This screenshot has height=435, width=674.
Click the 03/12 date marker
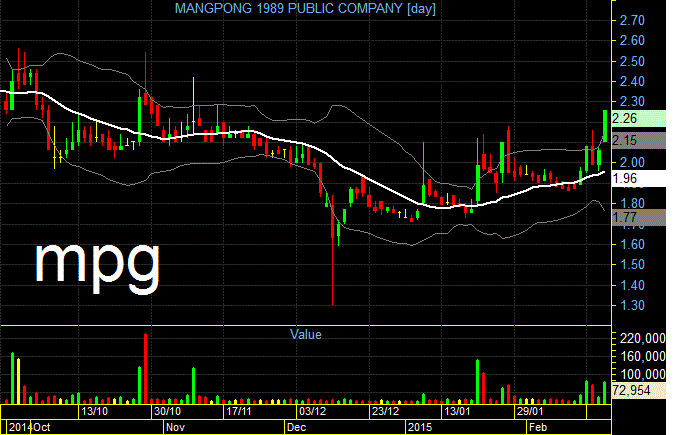coord(312,411)
